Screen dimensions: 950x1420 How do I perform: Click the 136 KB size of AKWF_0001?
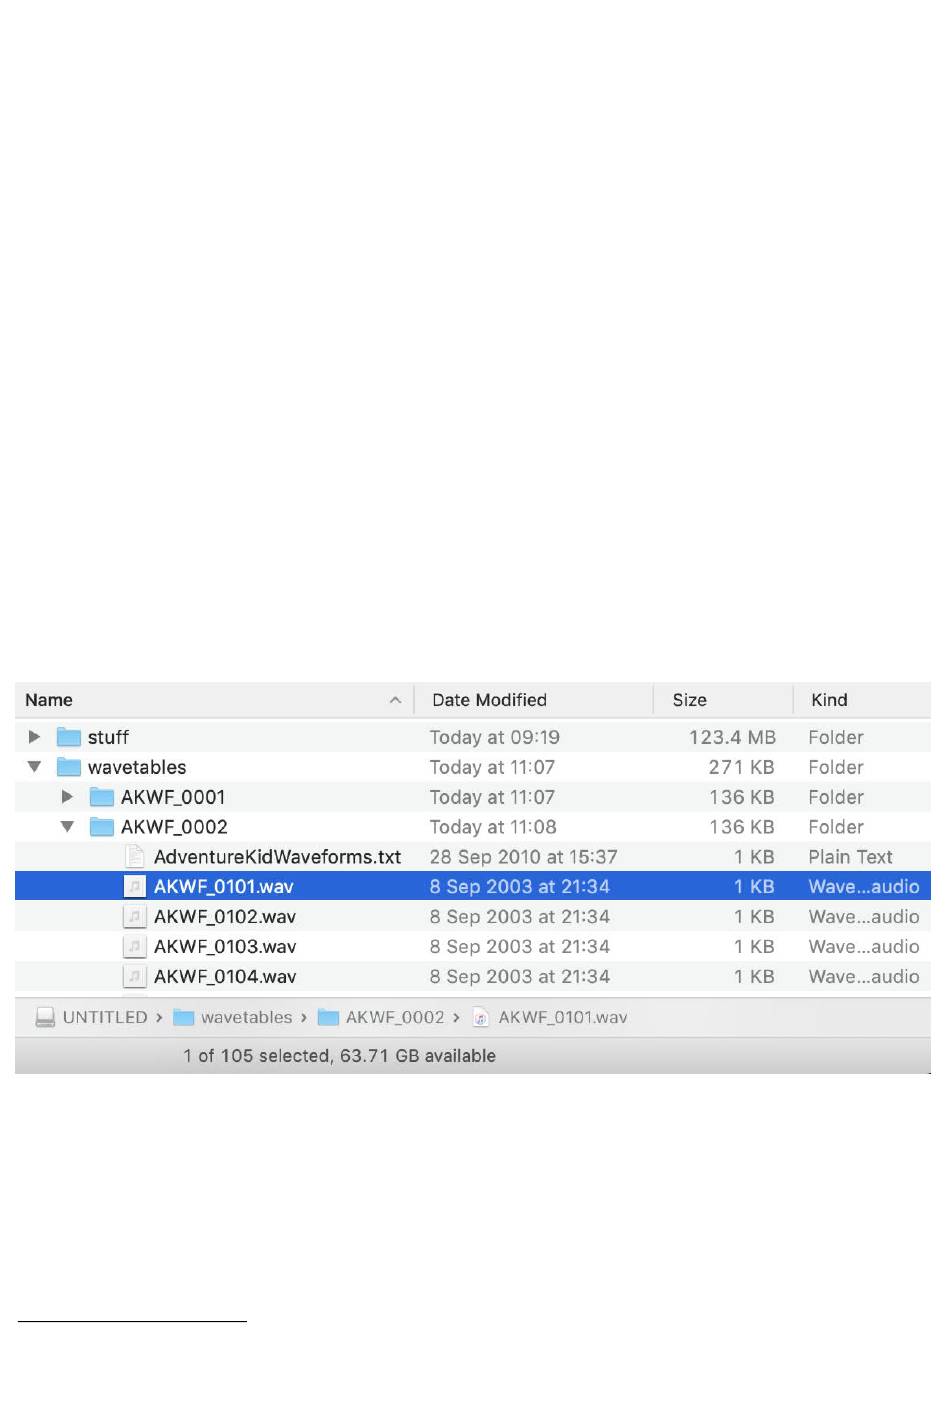point(742,797)
